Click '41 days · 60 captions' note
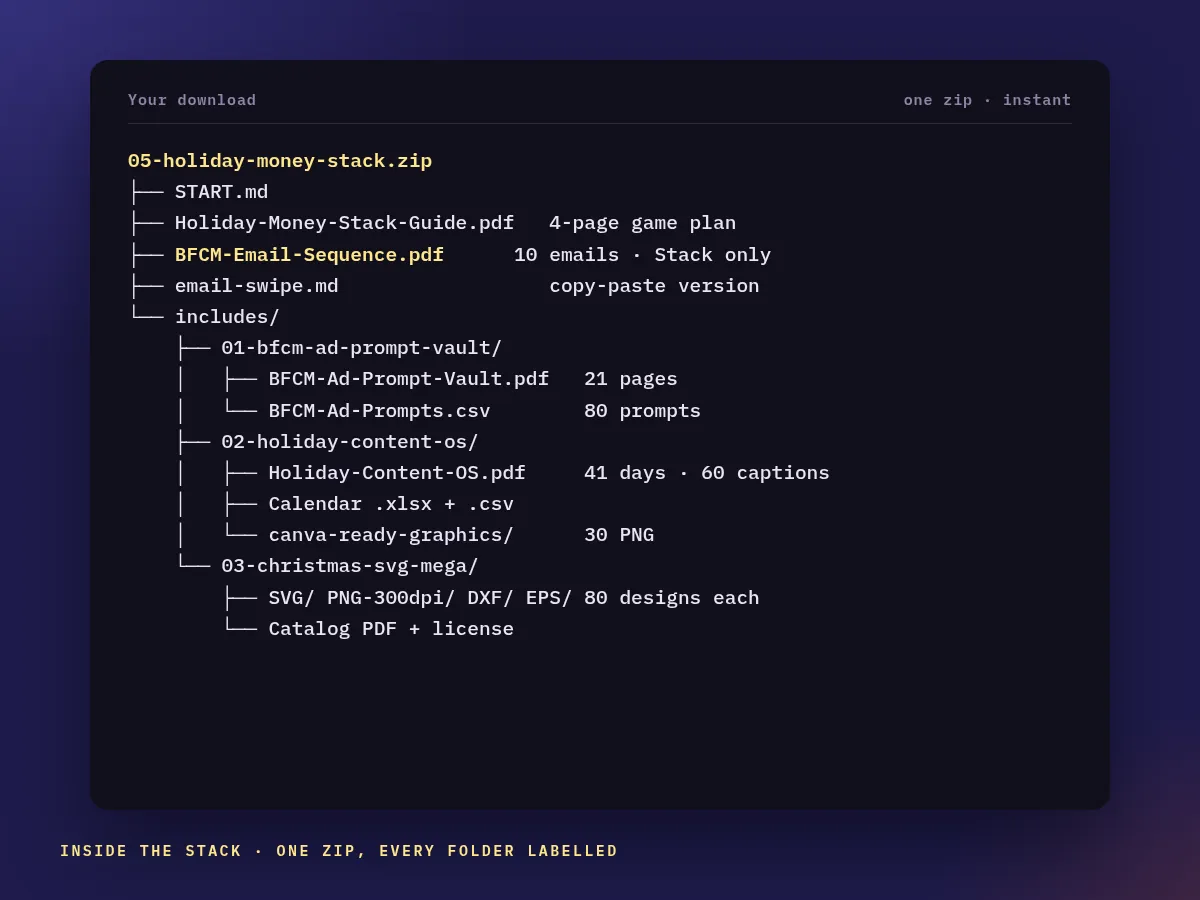Screen dimensions: 1200x900 (x=707, y=473)
